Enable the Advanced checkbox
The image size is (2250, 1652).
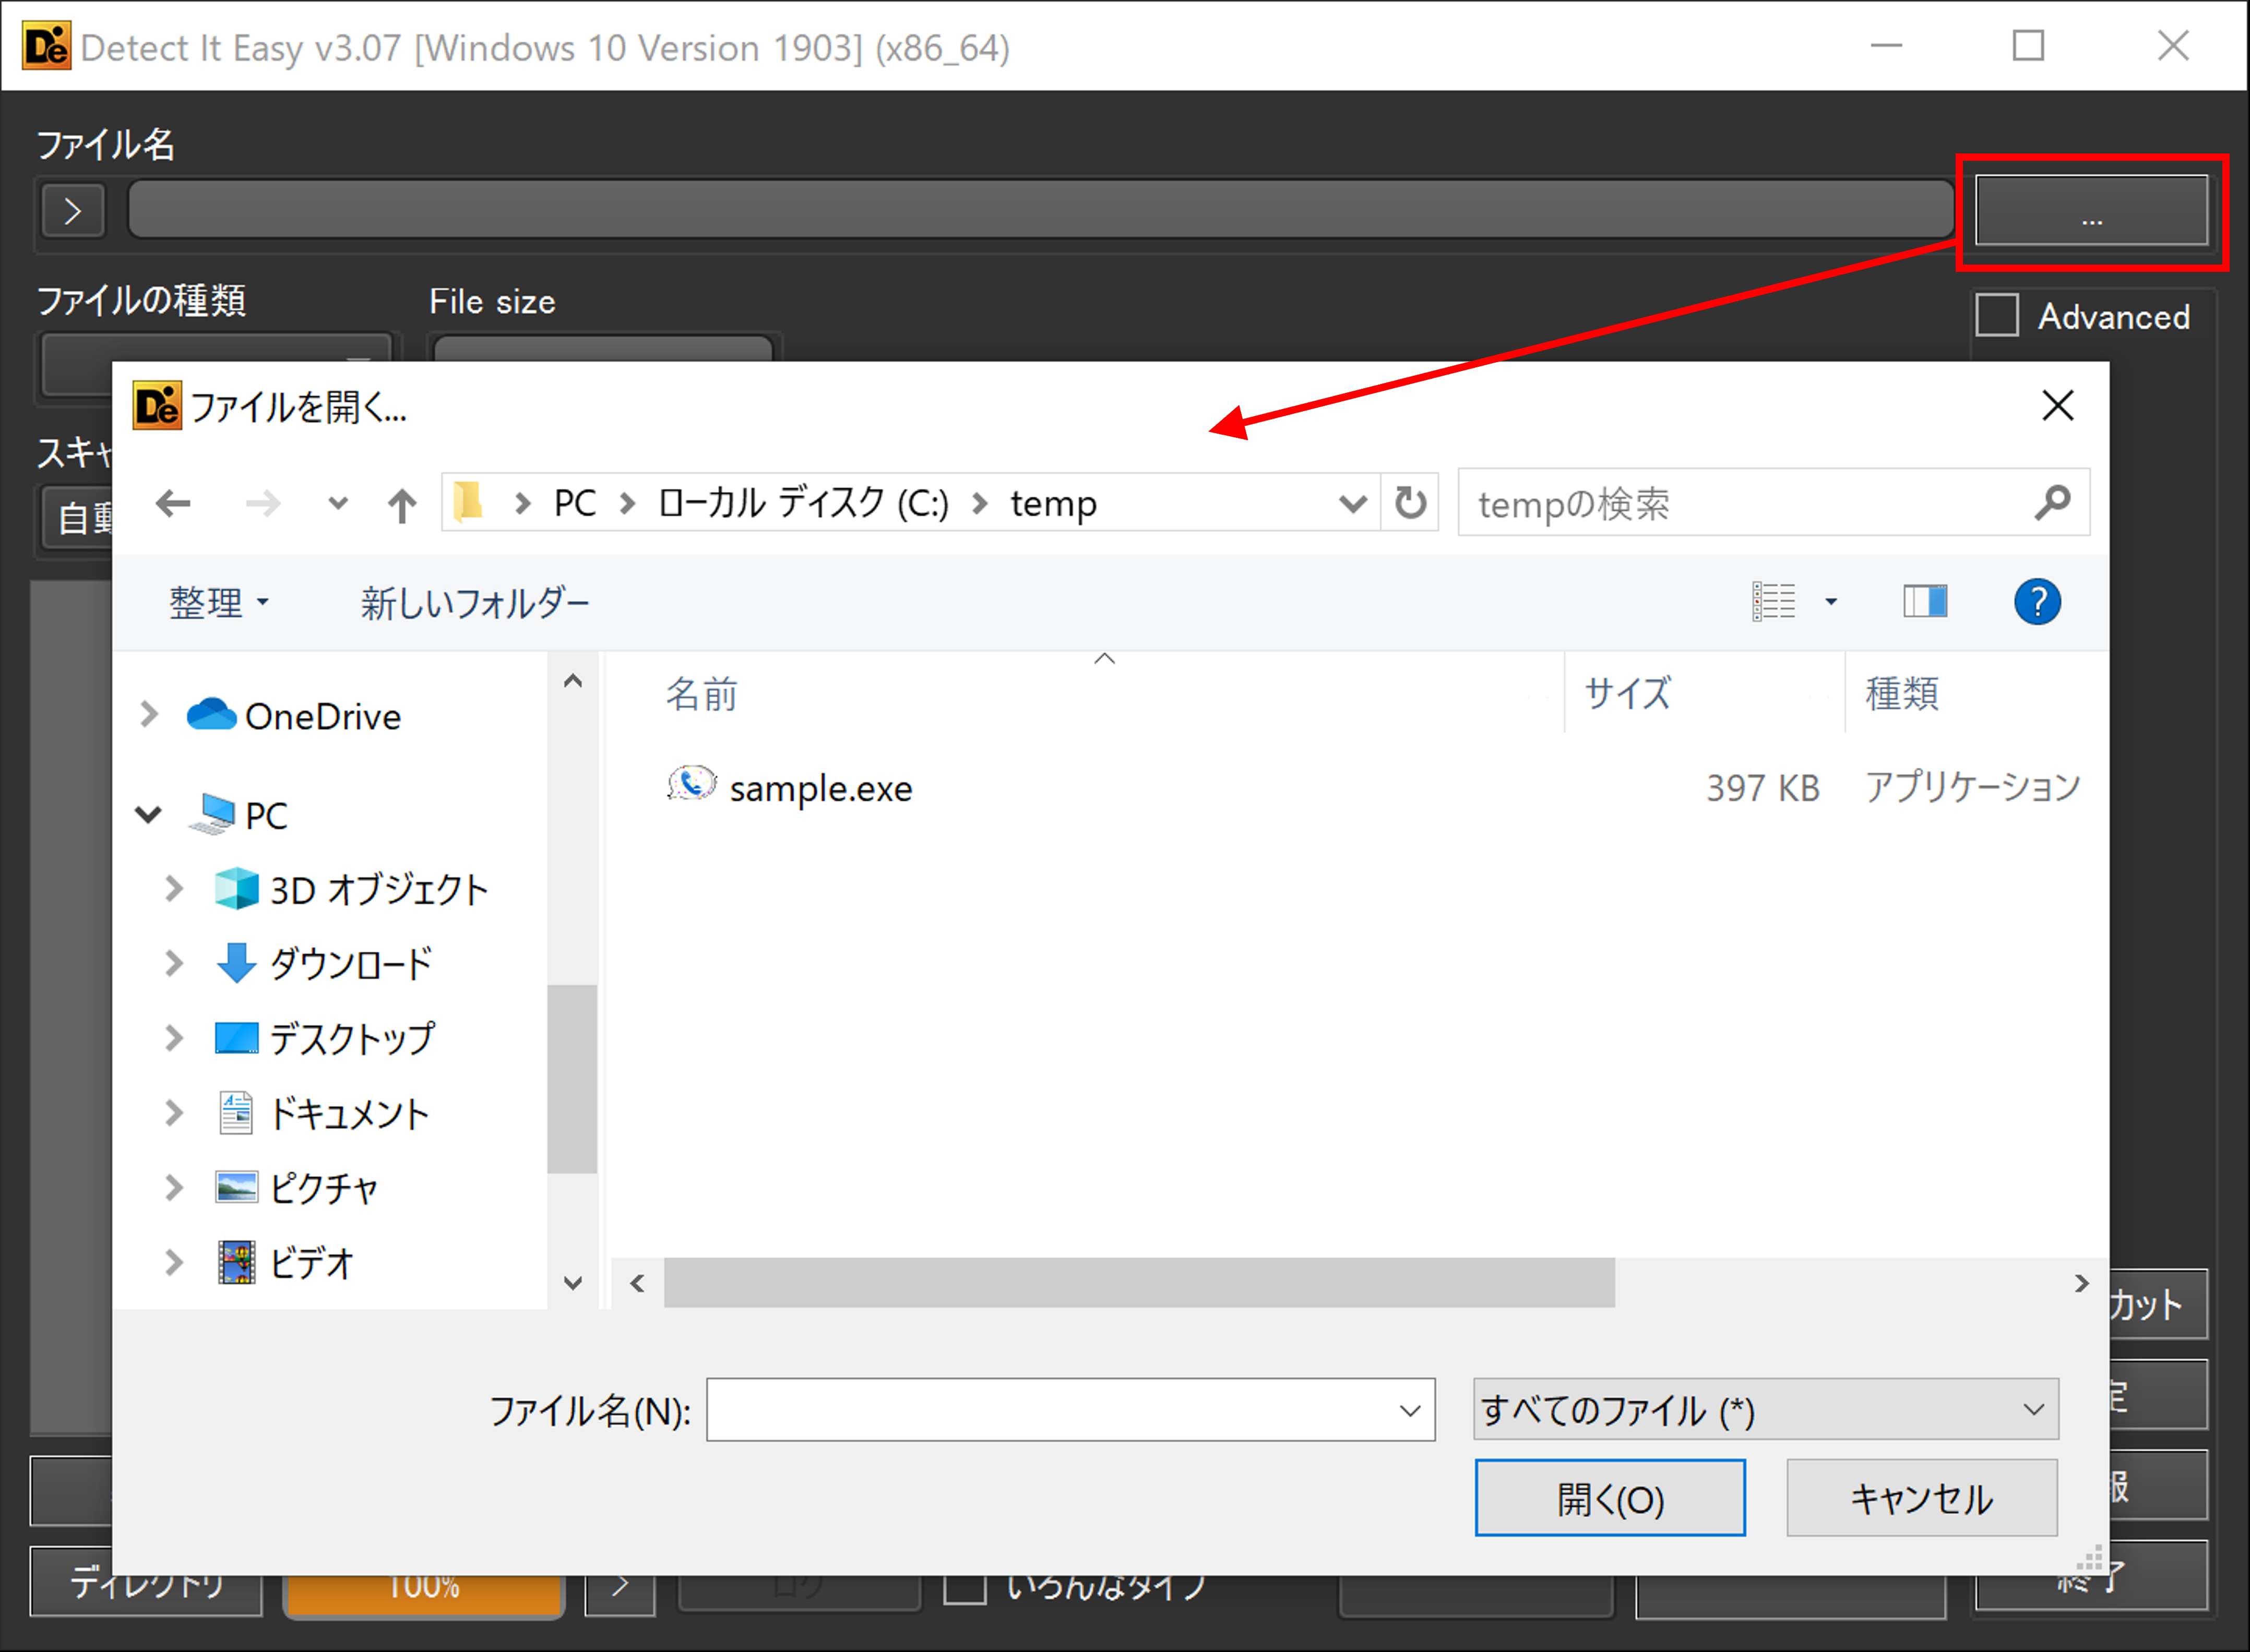pyautogui.click(x=1997, y=316)
